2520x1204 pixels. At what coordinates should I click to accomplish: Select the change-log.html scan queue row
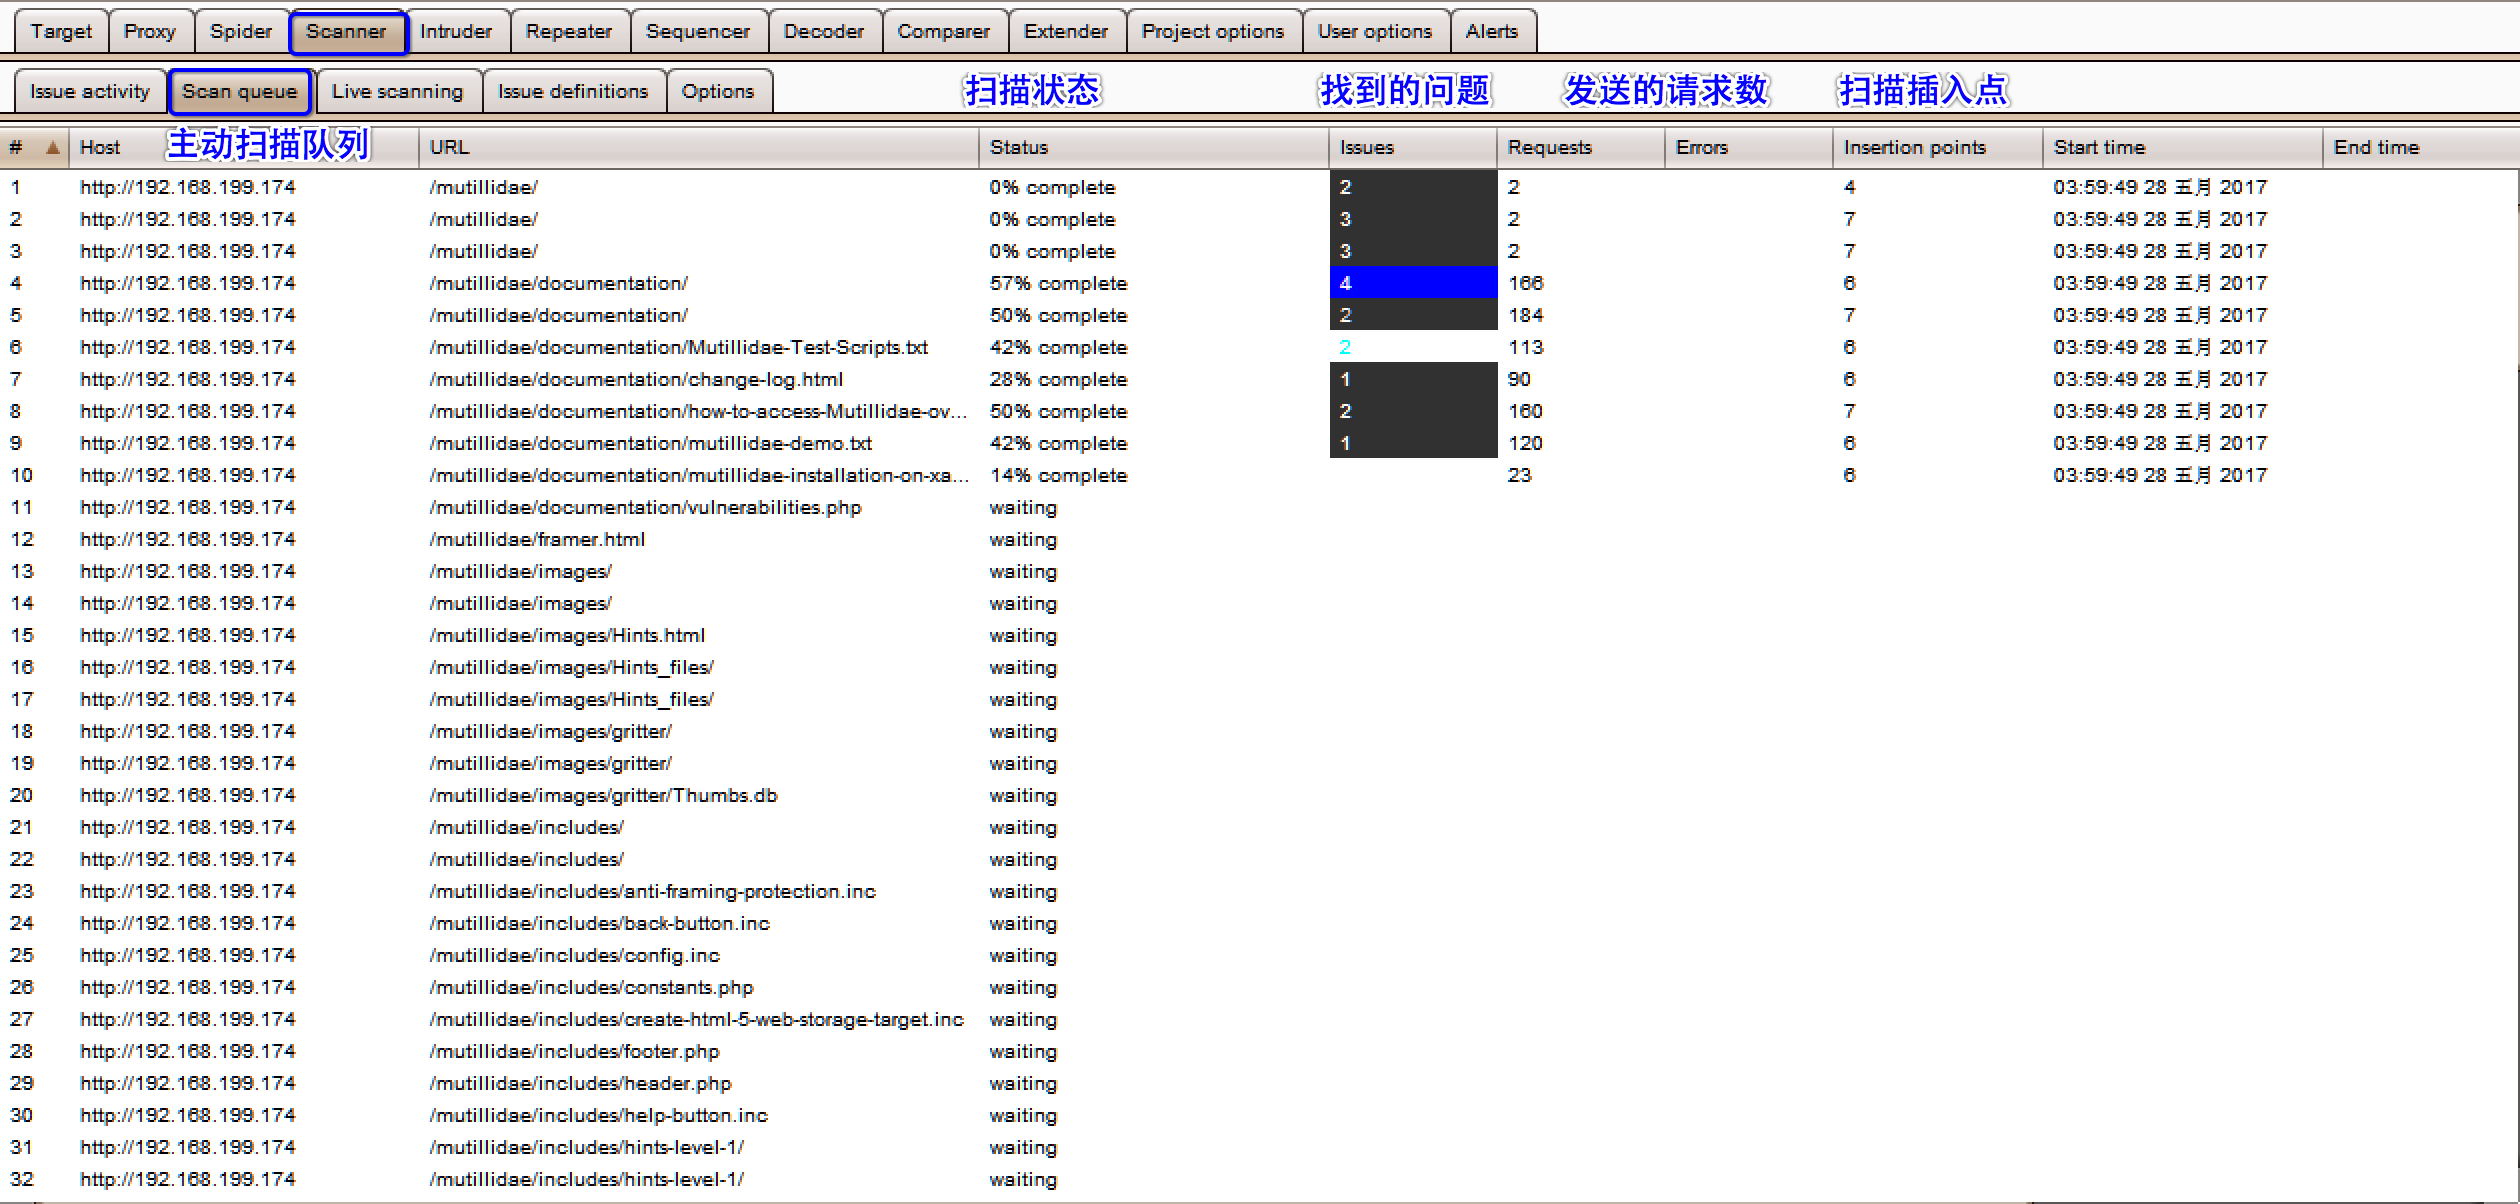[636, 379]
